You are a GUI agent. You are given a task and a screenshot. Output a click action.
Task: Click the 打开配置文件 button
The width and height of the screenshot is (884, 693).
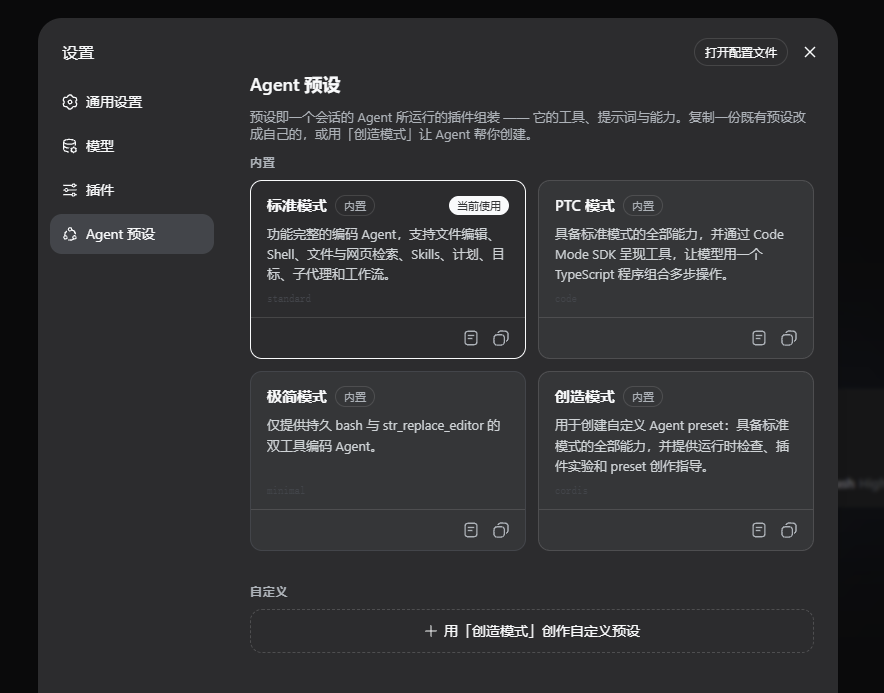[x=741, y=52]
